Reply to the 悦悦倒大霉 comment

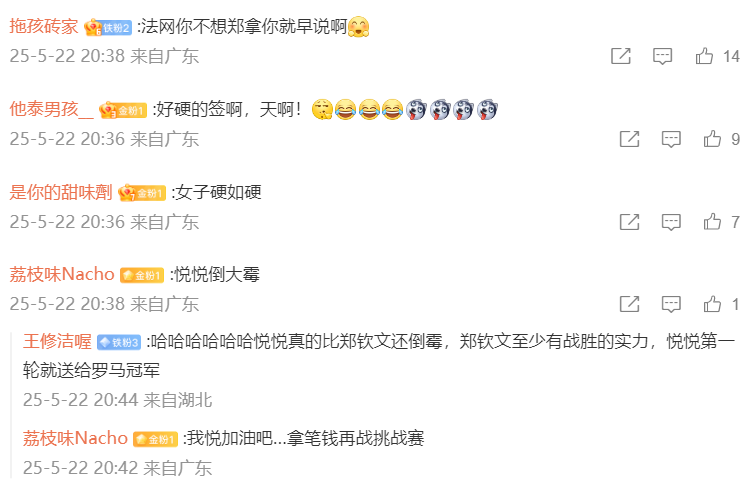[x=671, y=304]
